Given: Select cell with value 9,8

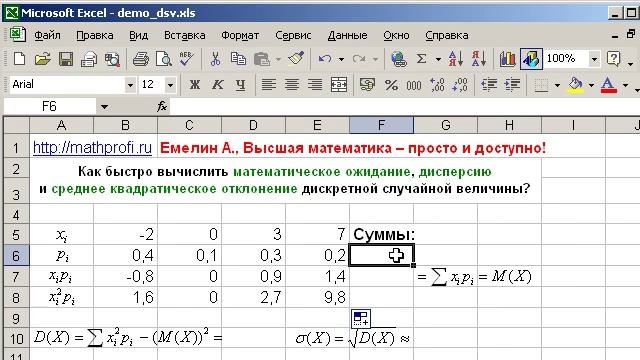Looking at the screenshot, I should [x=318, y=298].
